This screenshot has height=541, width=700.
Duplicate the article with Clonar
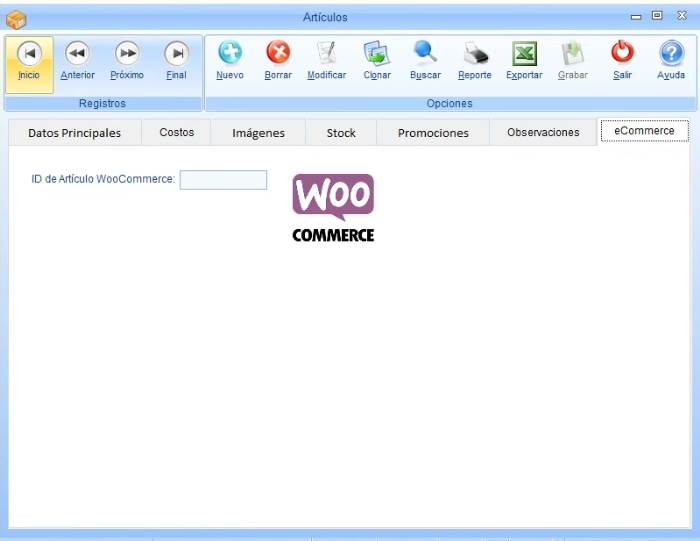tap(377, 61)
